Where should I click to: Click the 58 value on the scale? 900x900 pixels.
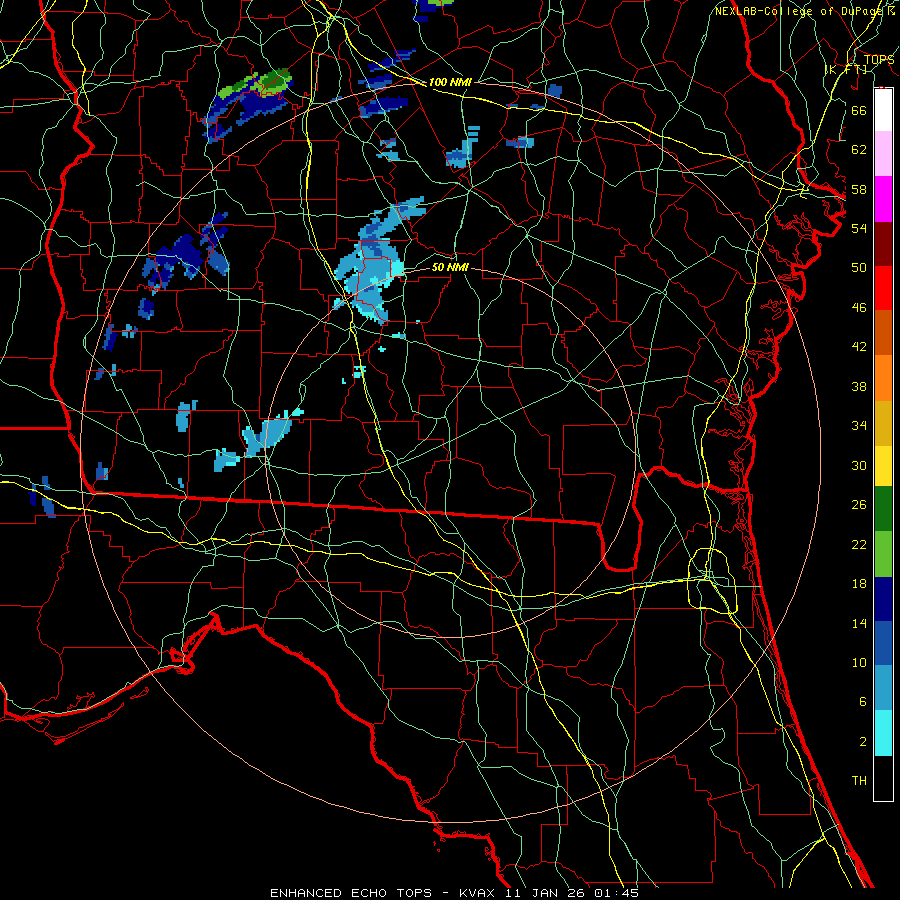(x=859, y=189)
